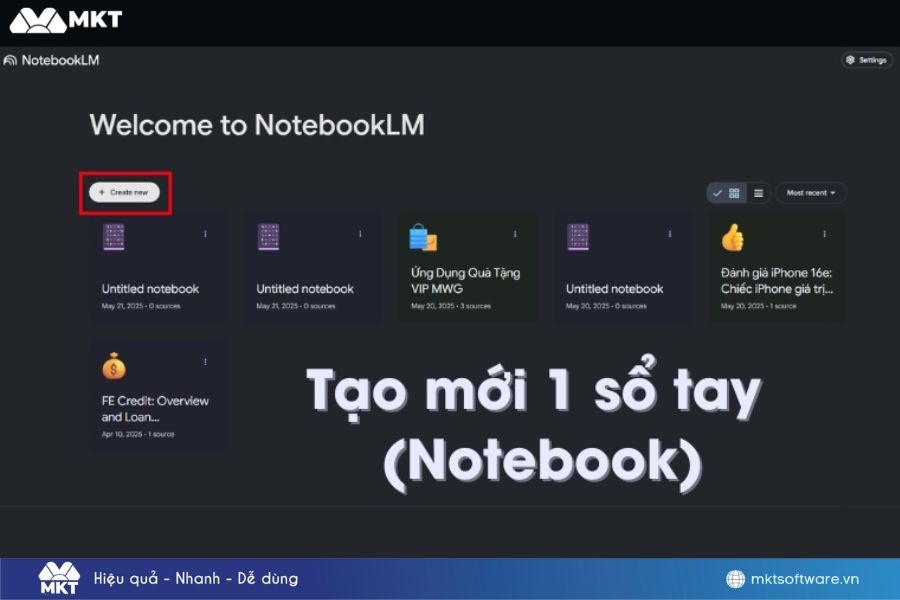Open second Untitled notebook's three-dot menu
The width and height of the screenshot is (900, 600).
click(x=361, y=234)
